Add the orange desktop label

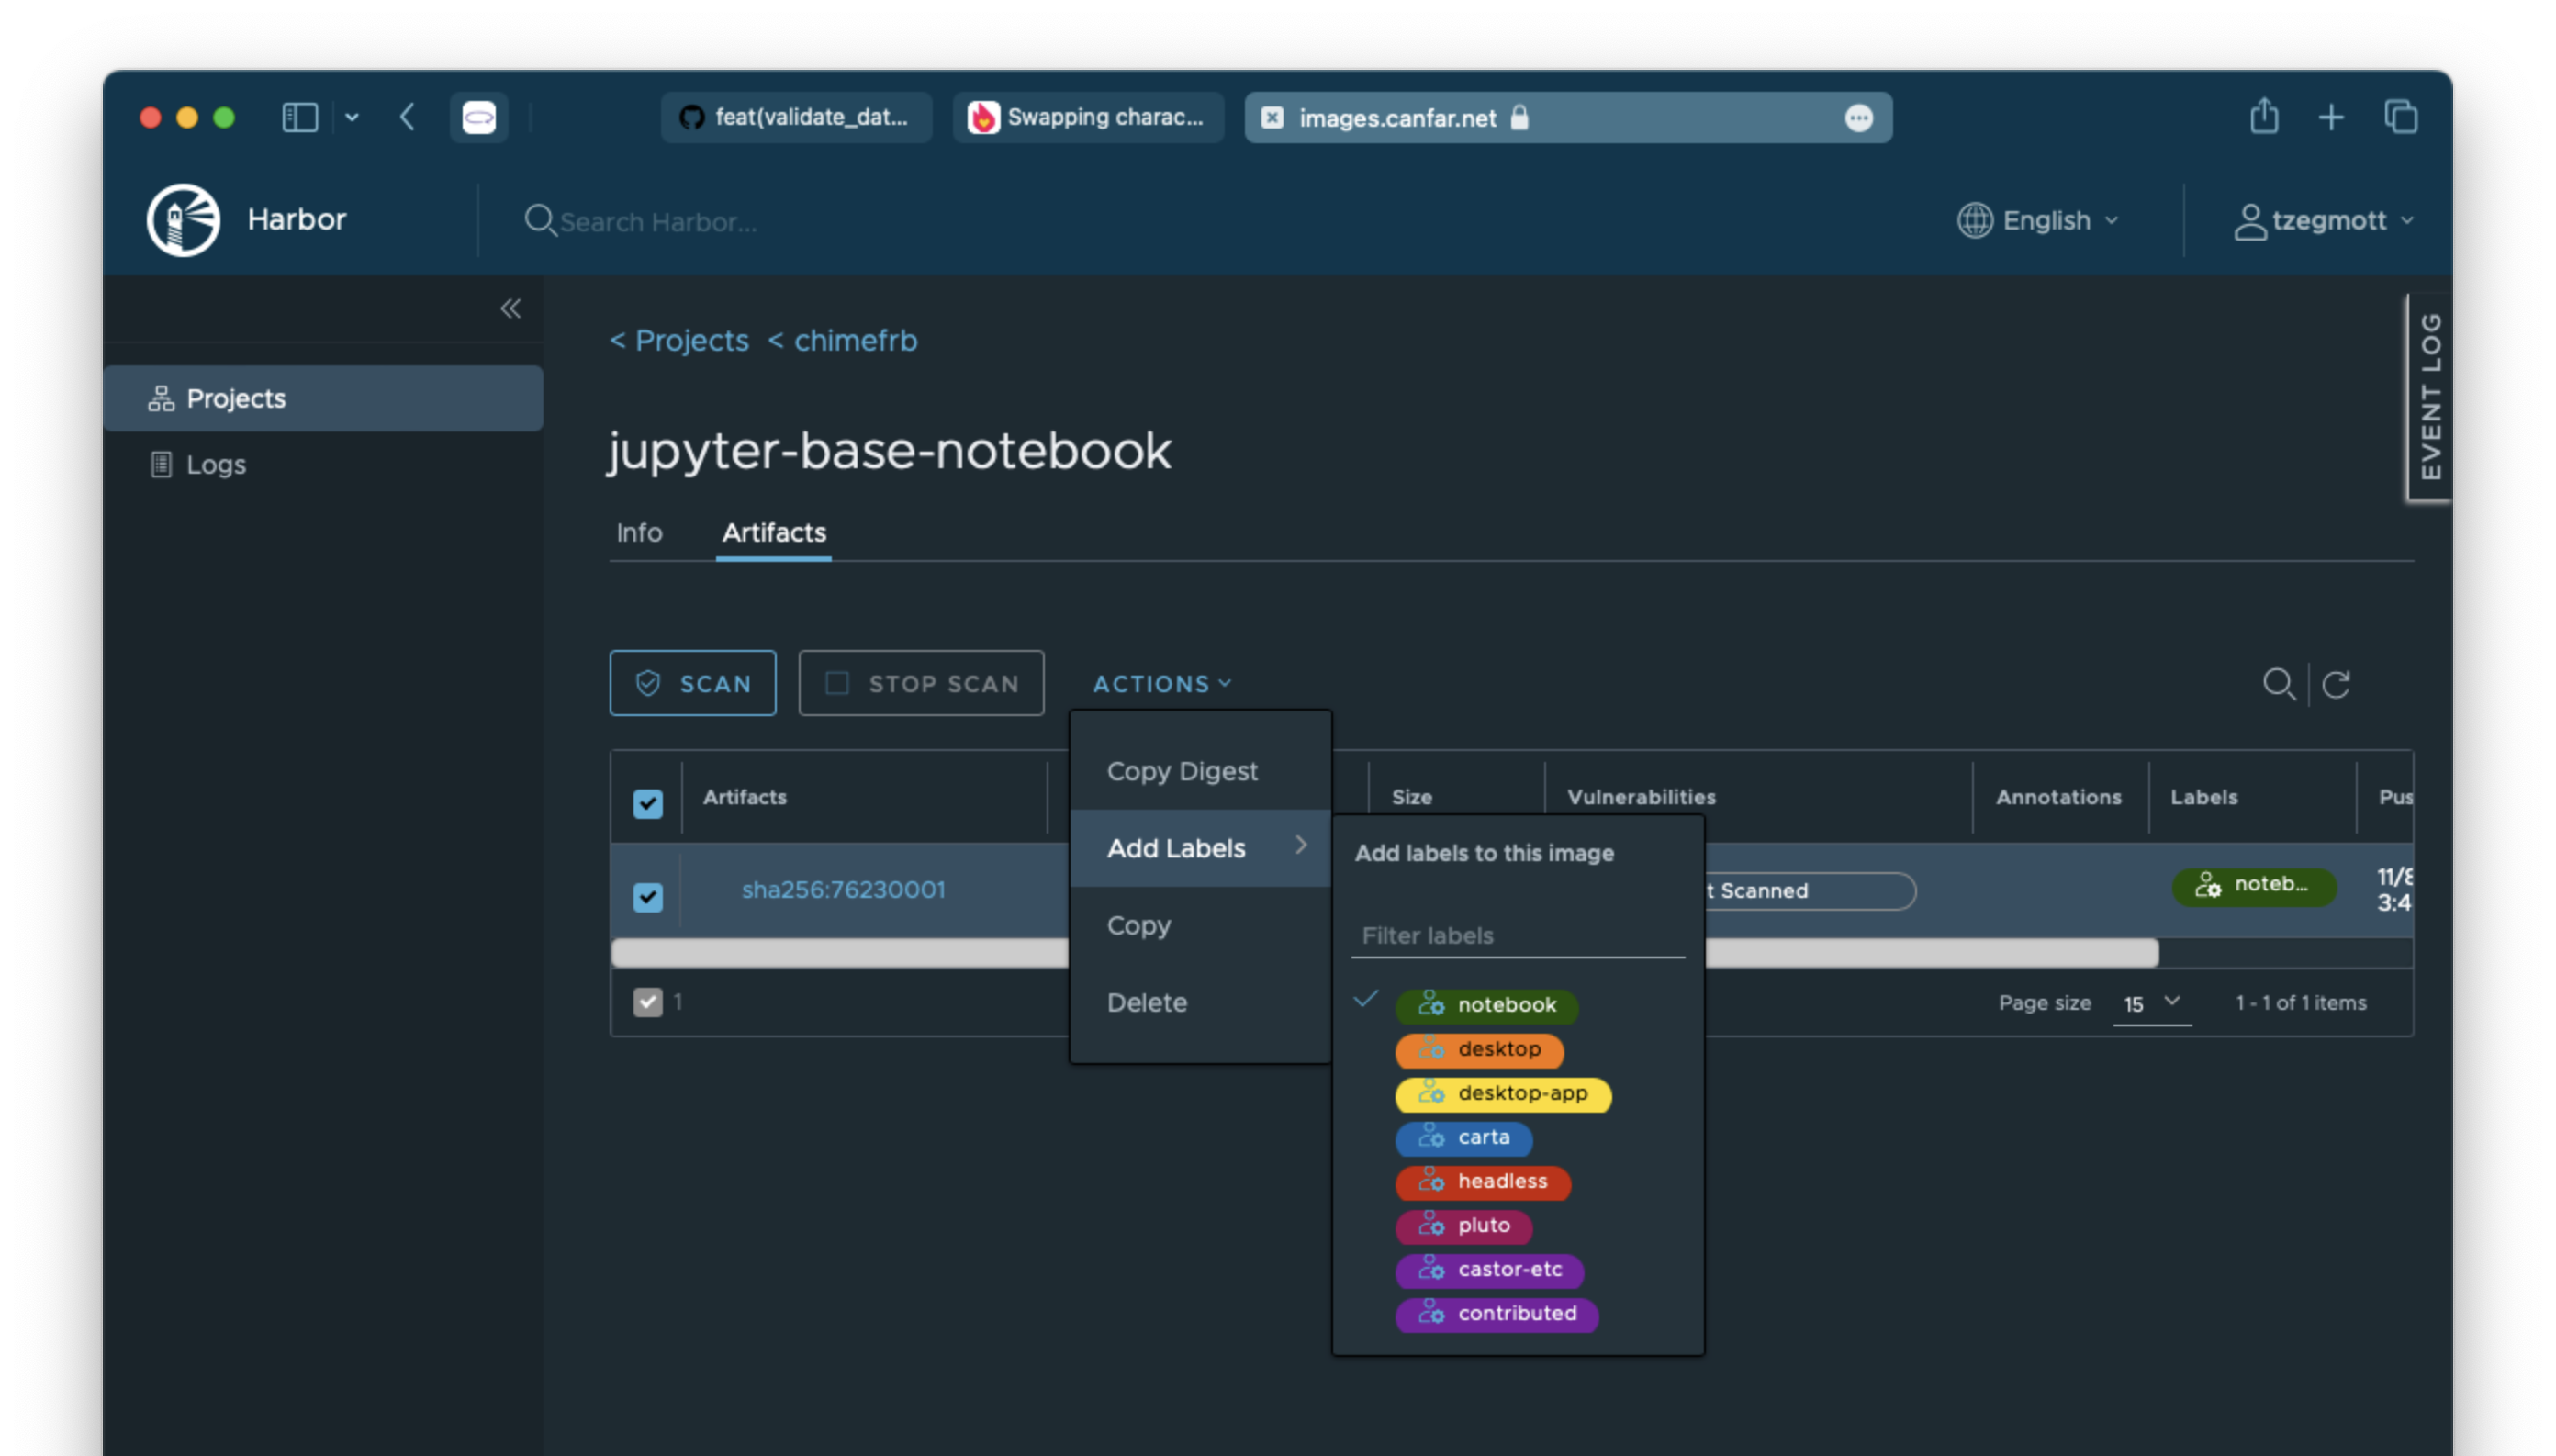tap(1479, 1049)
